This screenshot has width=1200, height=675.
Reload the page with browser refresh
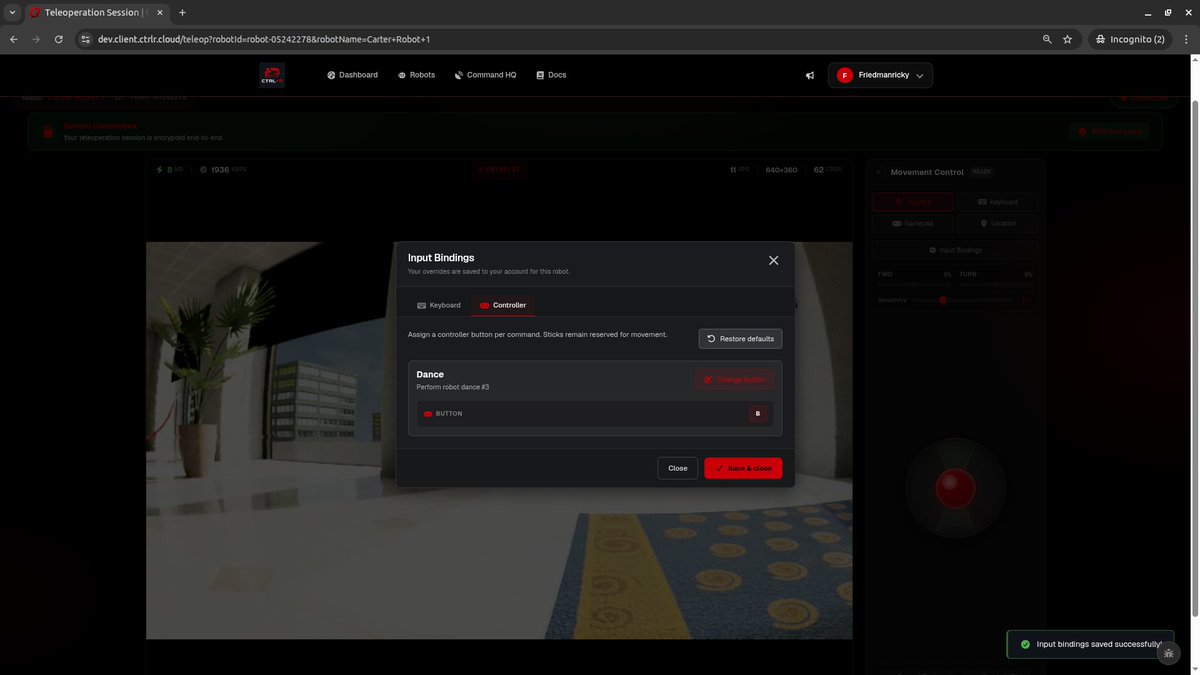(x=59, y=39)
